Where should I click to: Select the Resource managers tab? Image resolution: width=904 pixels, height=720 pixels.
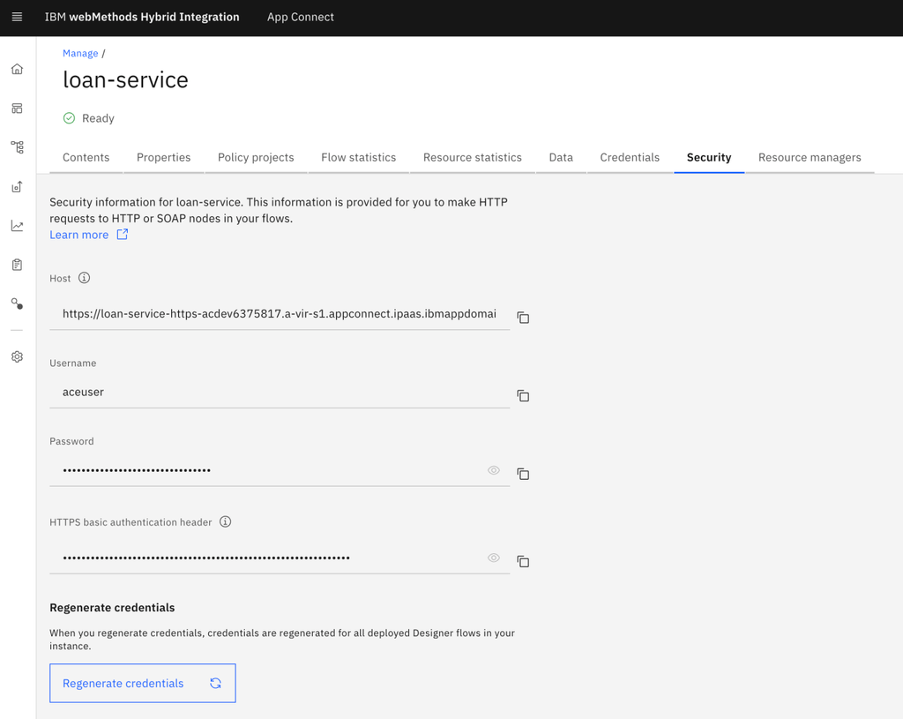coord(809,157)
